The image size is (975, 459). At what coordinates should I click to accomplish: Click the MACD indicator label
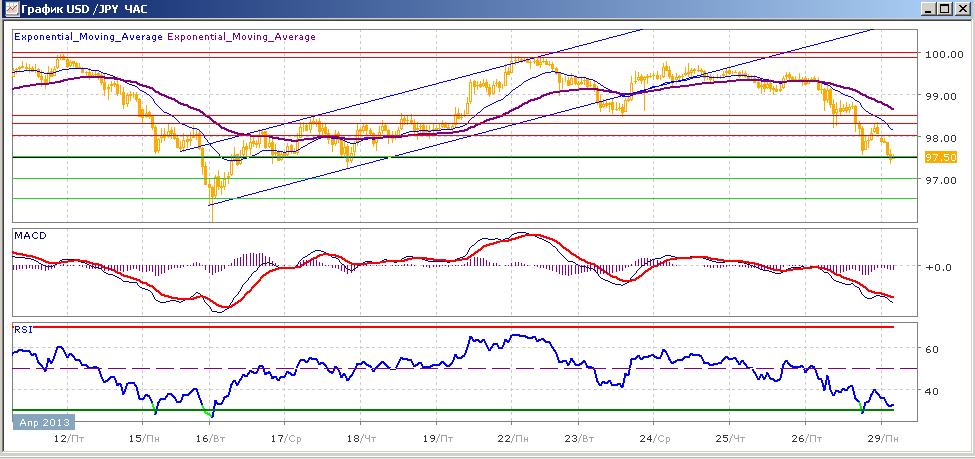click(30, 236)
